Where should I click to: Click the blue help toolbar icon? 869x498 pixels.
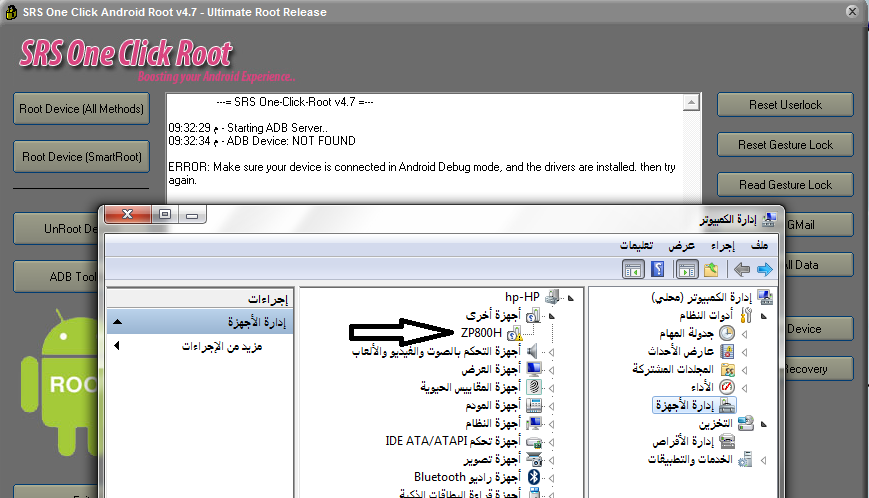[657, 270]
